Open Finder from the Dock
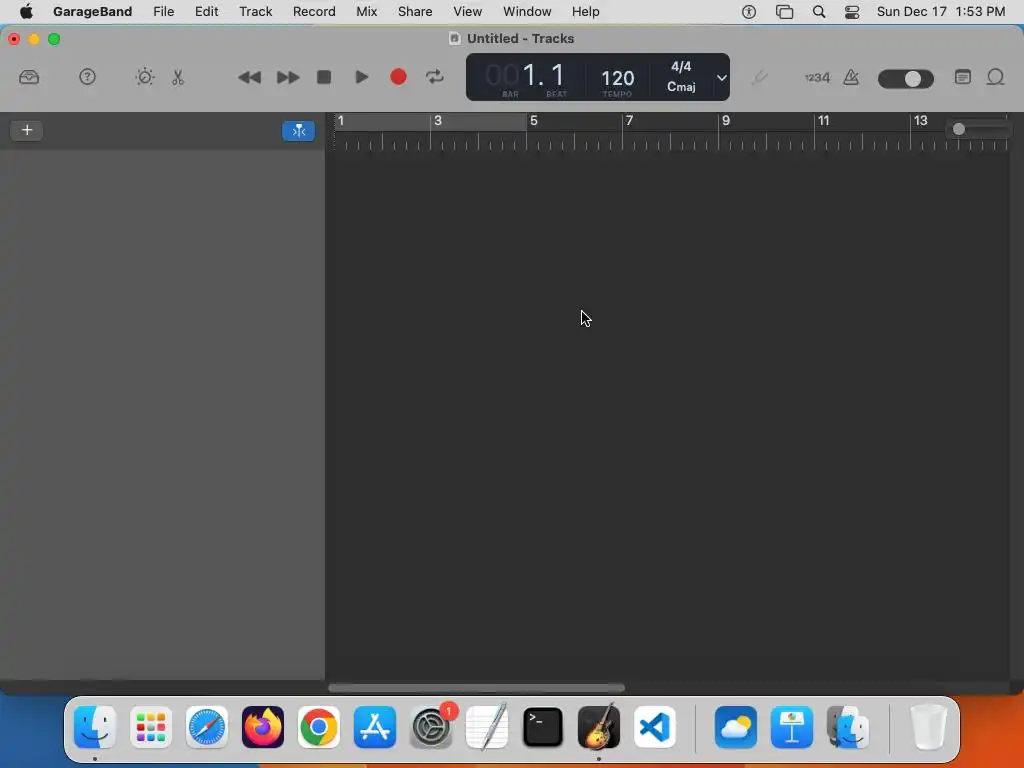The image size is (1024, 768). [x=95, y=727]
